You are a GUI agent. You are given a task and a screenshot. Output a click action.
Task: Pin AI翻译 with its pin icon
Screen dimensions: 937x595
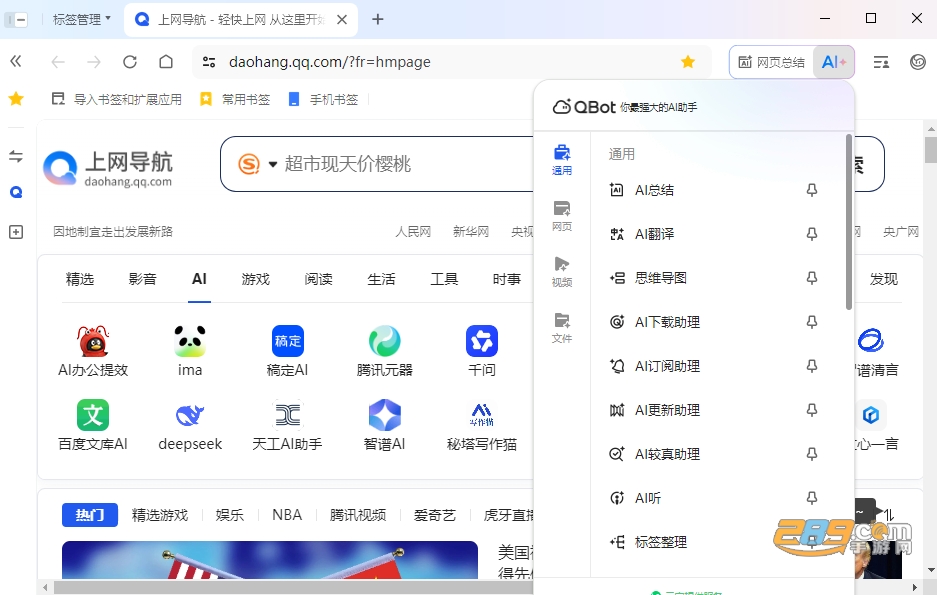812,234
